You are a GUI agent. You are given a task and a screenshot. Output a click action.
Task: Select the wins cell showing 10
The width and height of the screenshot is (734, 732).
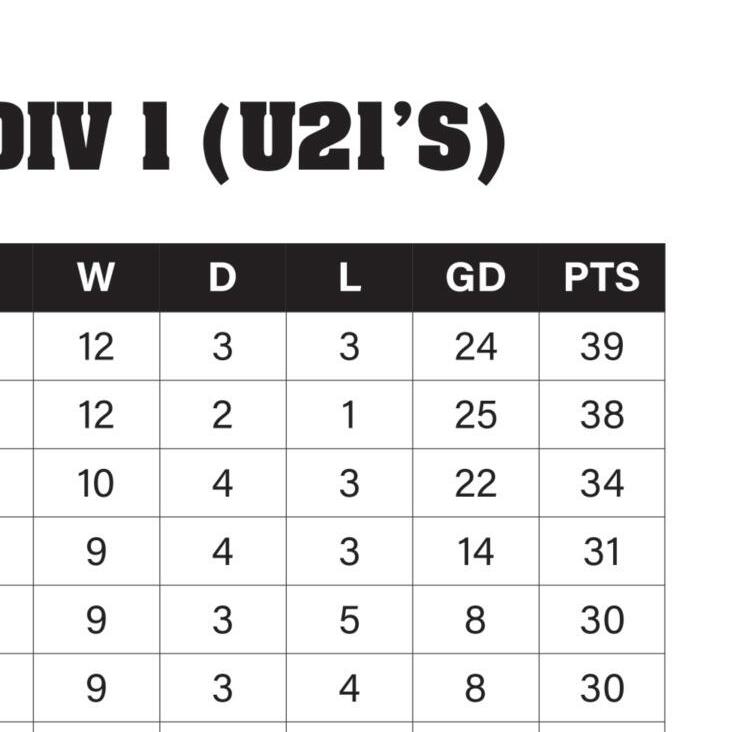click(96, 483)
